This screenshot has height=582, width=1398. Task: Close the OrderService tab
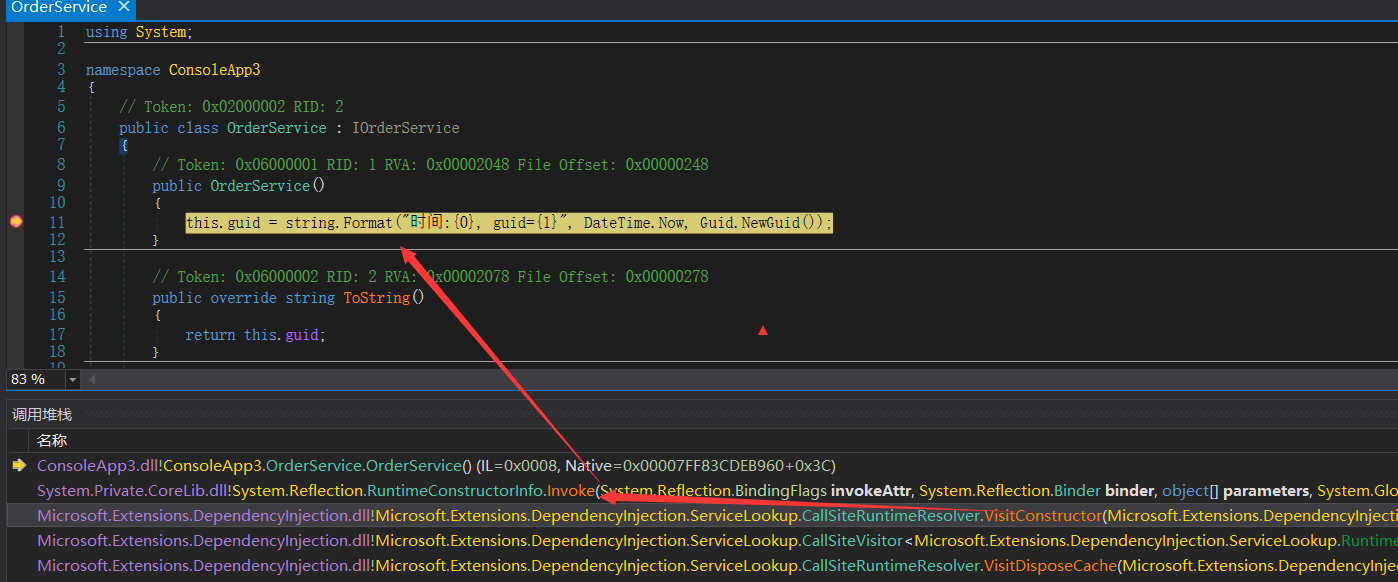pos(124,7)
